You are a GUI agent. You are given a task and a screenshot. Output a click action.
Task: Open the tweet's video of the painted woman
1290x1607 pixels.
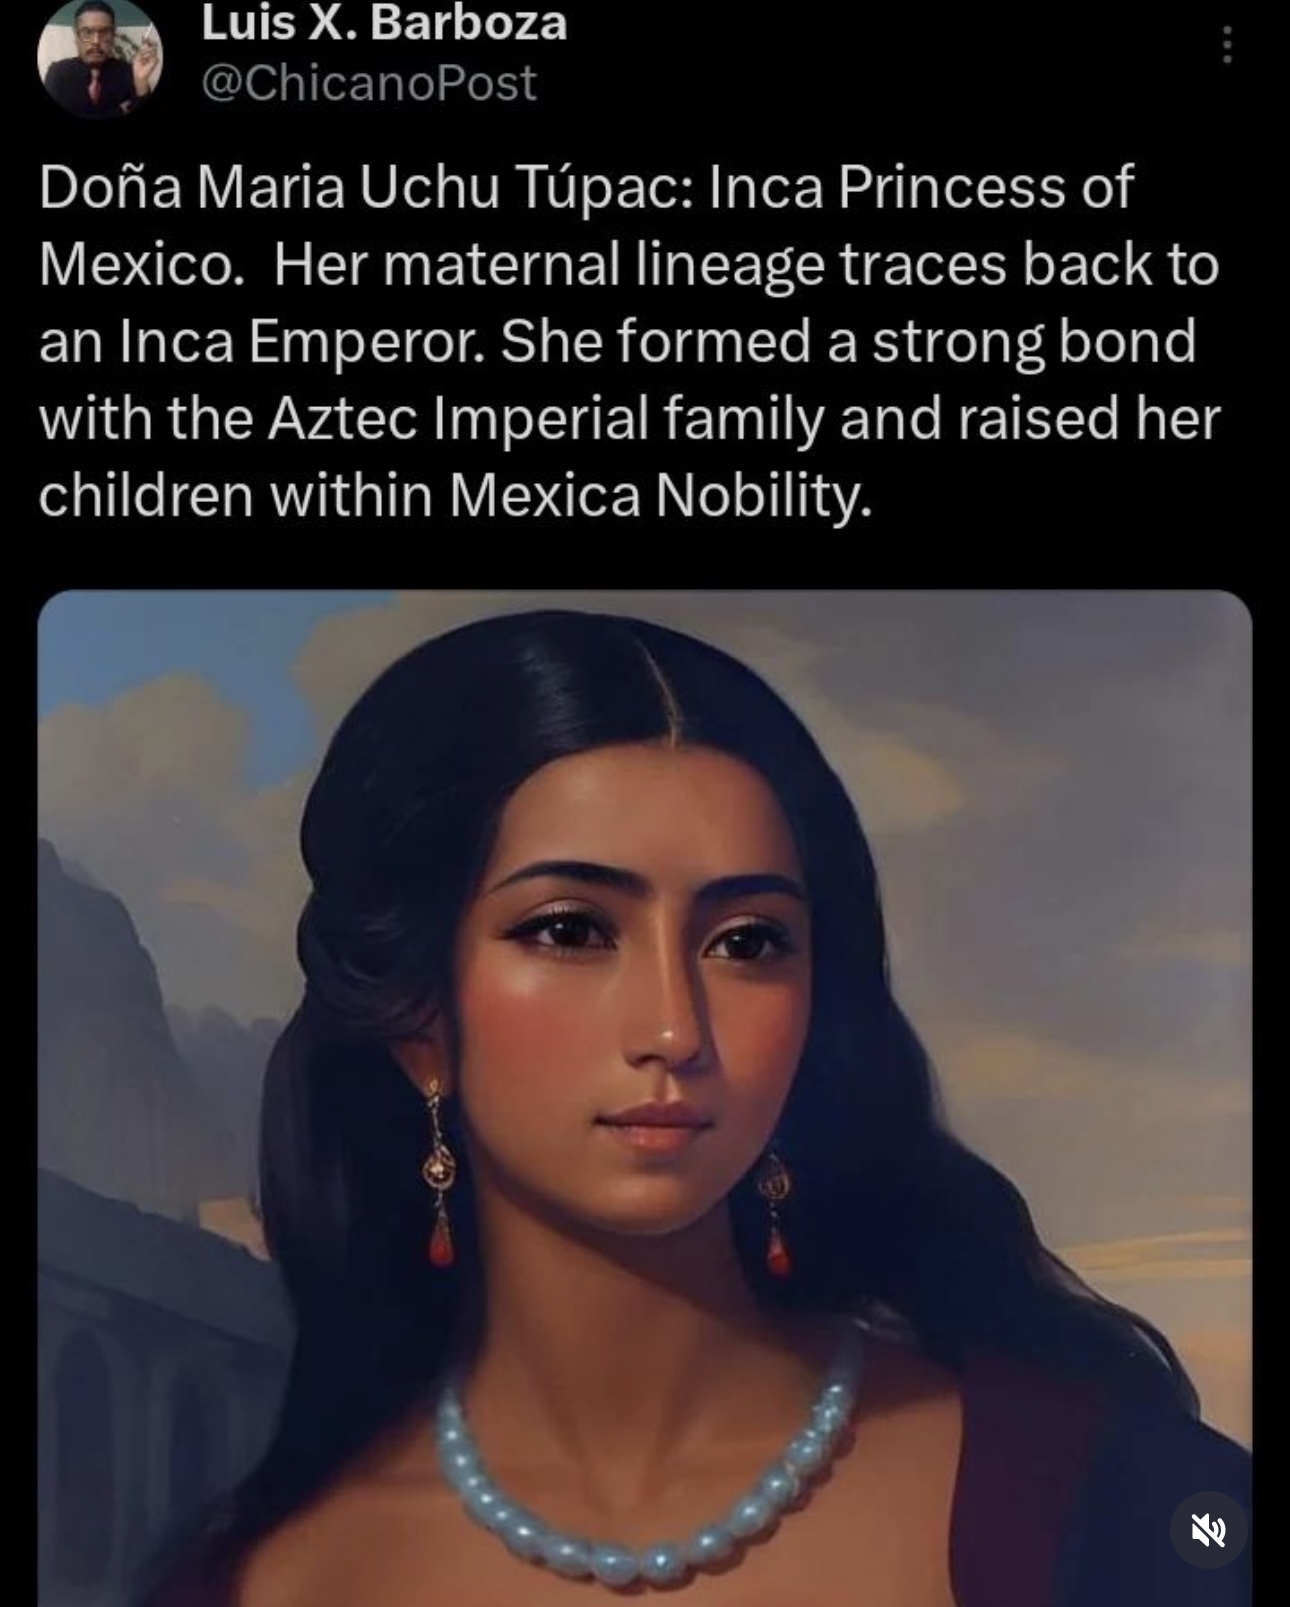click(x=645, y=1098)
